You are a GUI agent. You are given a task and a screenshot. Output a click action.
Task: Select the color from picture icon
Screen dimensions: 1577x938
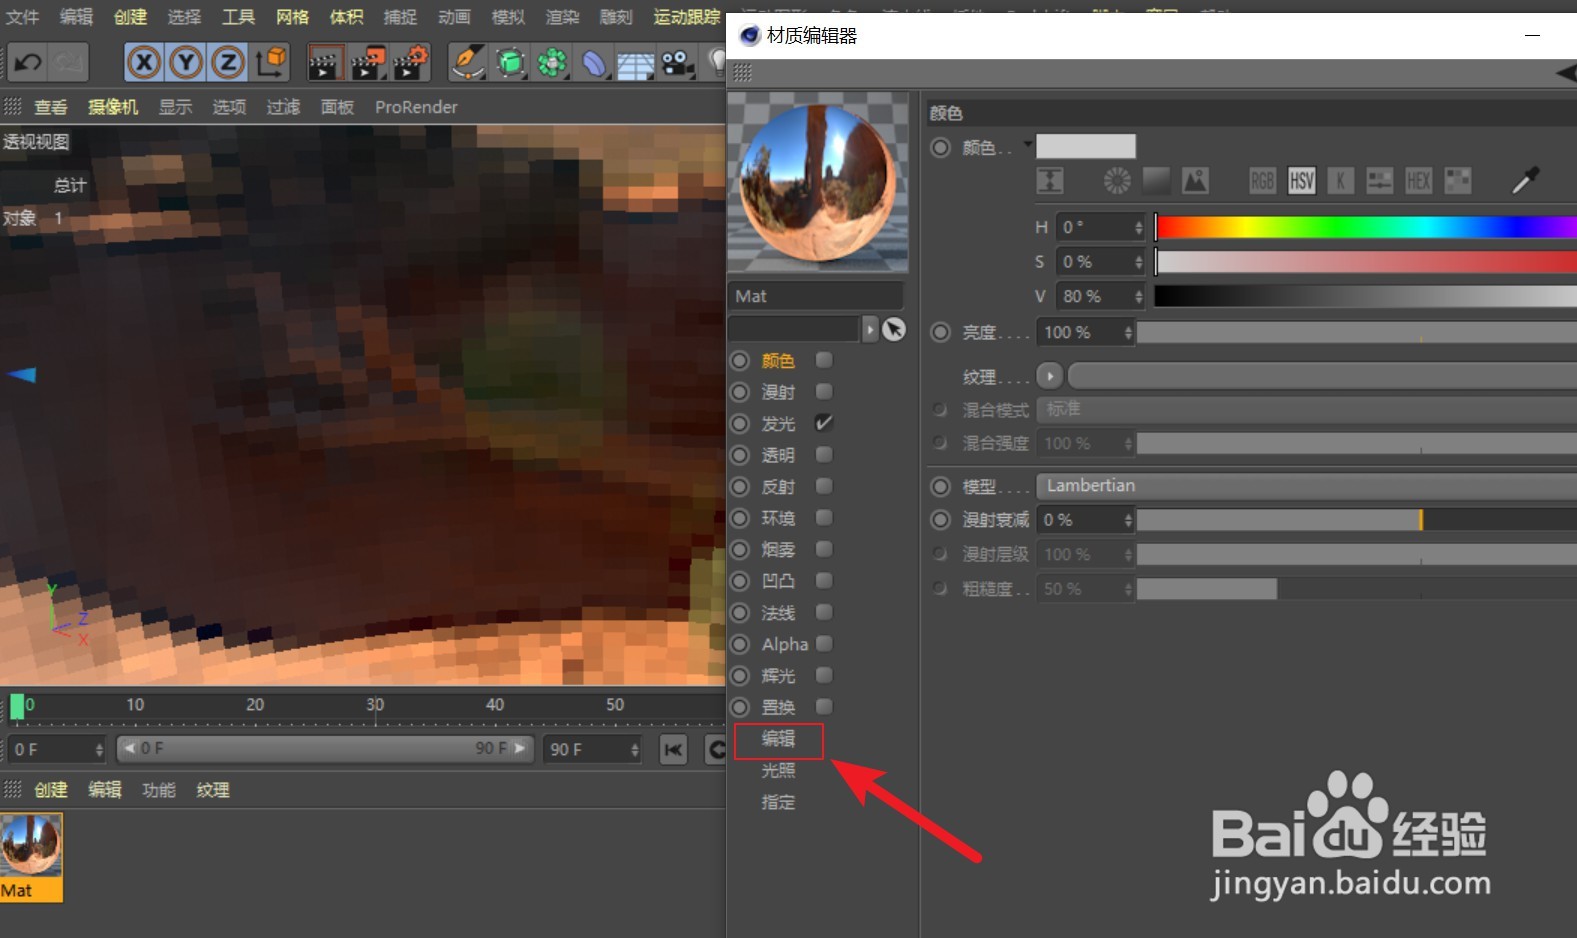(1195, 181)
